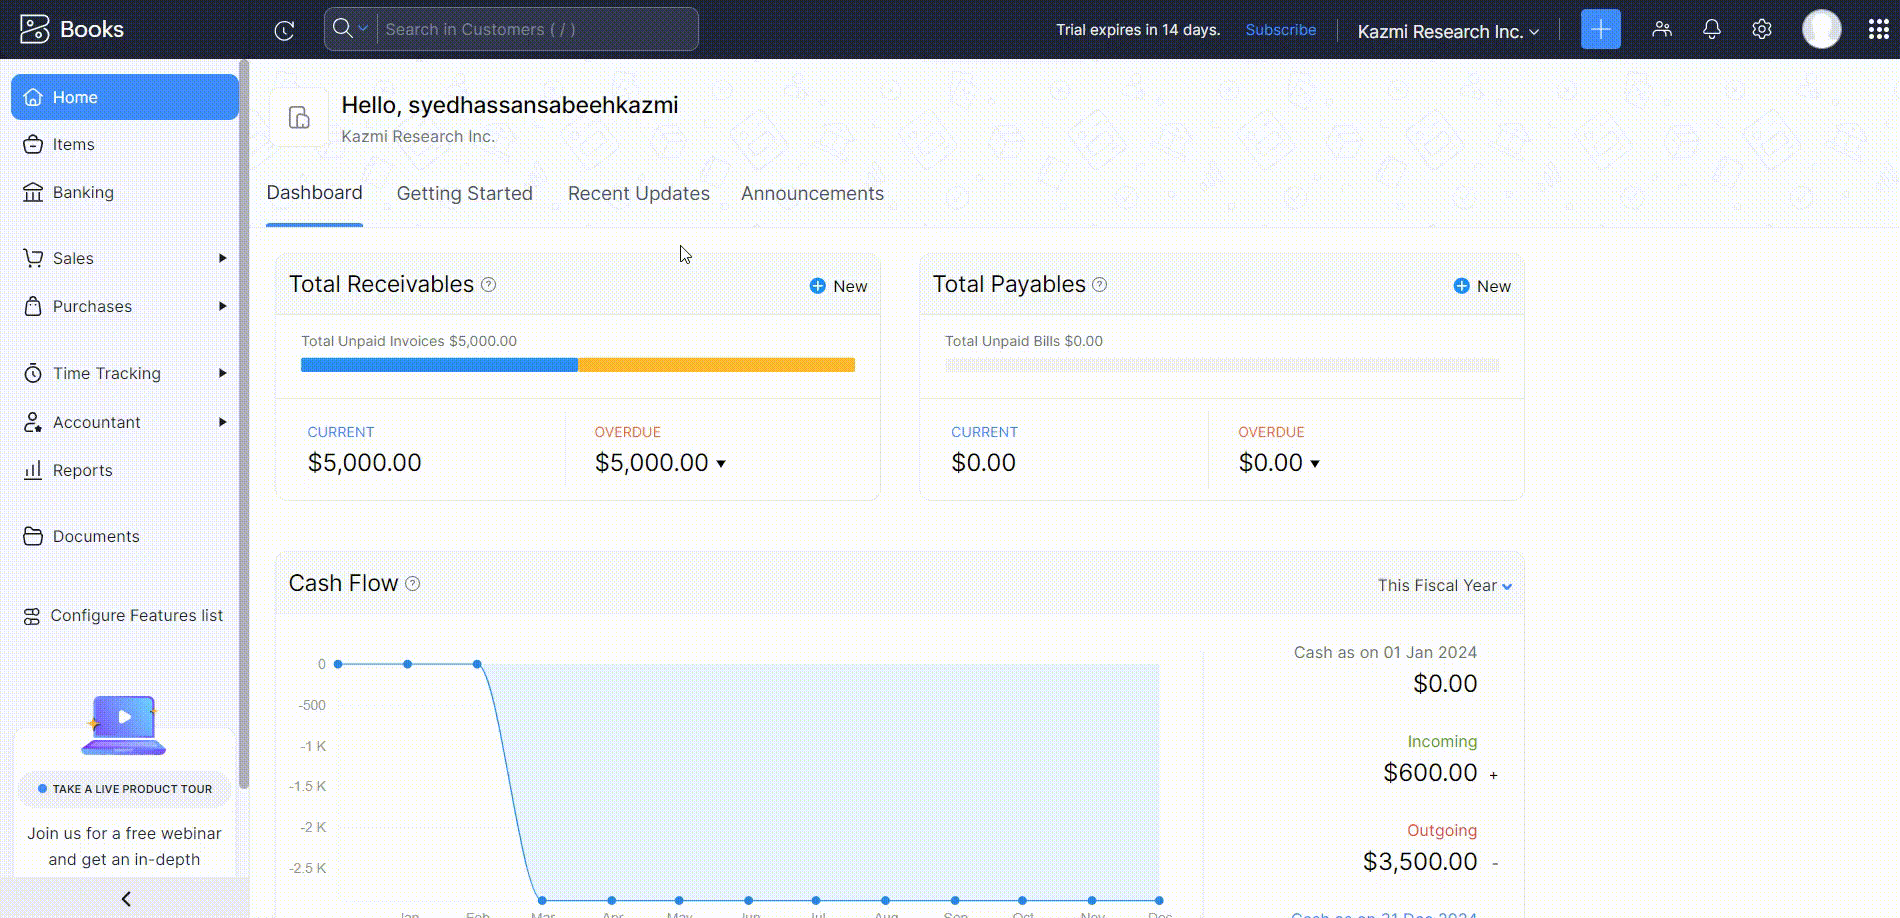Click the live product tour video thumbnail
The height and width of the screenshot is (918, 1900).
pyautogui.click(x=124, y=725)
